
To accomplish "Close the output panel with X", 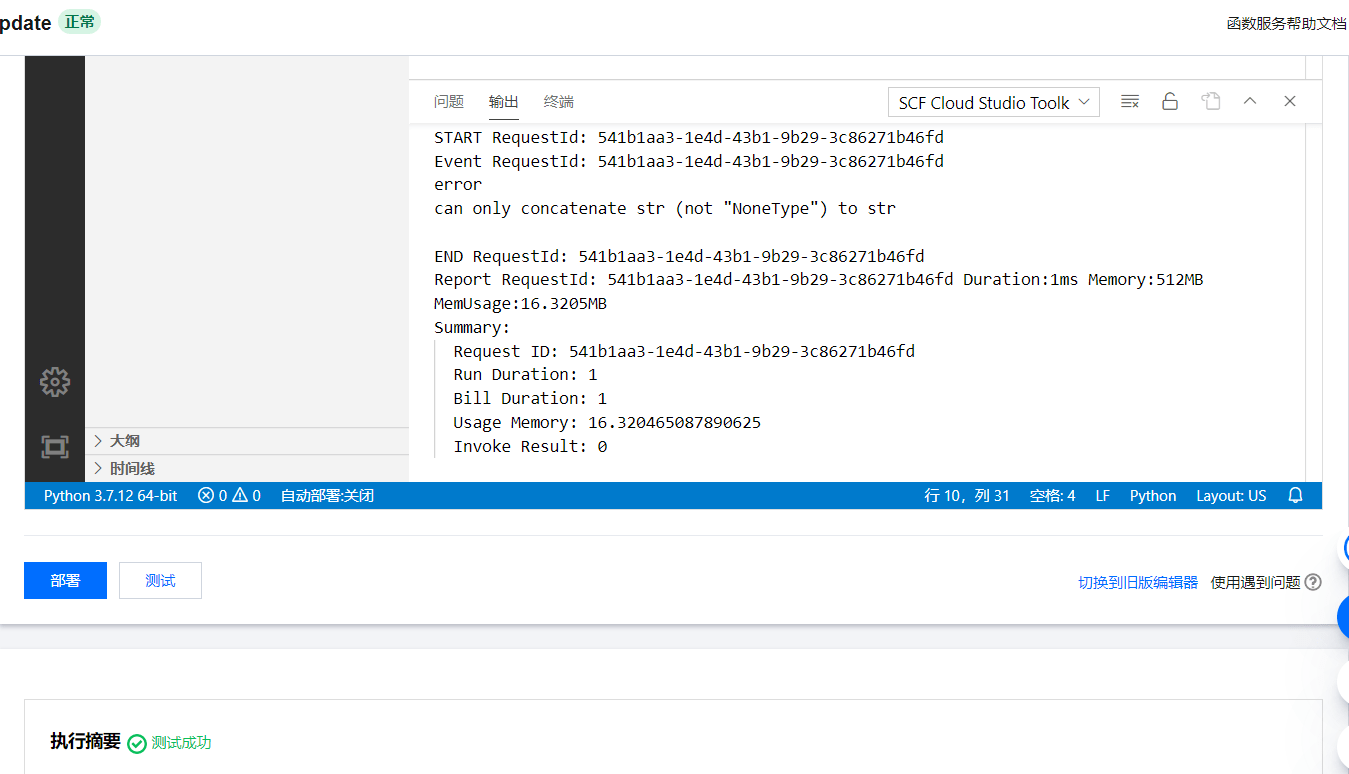I will click(x=1290, y=101).
